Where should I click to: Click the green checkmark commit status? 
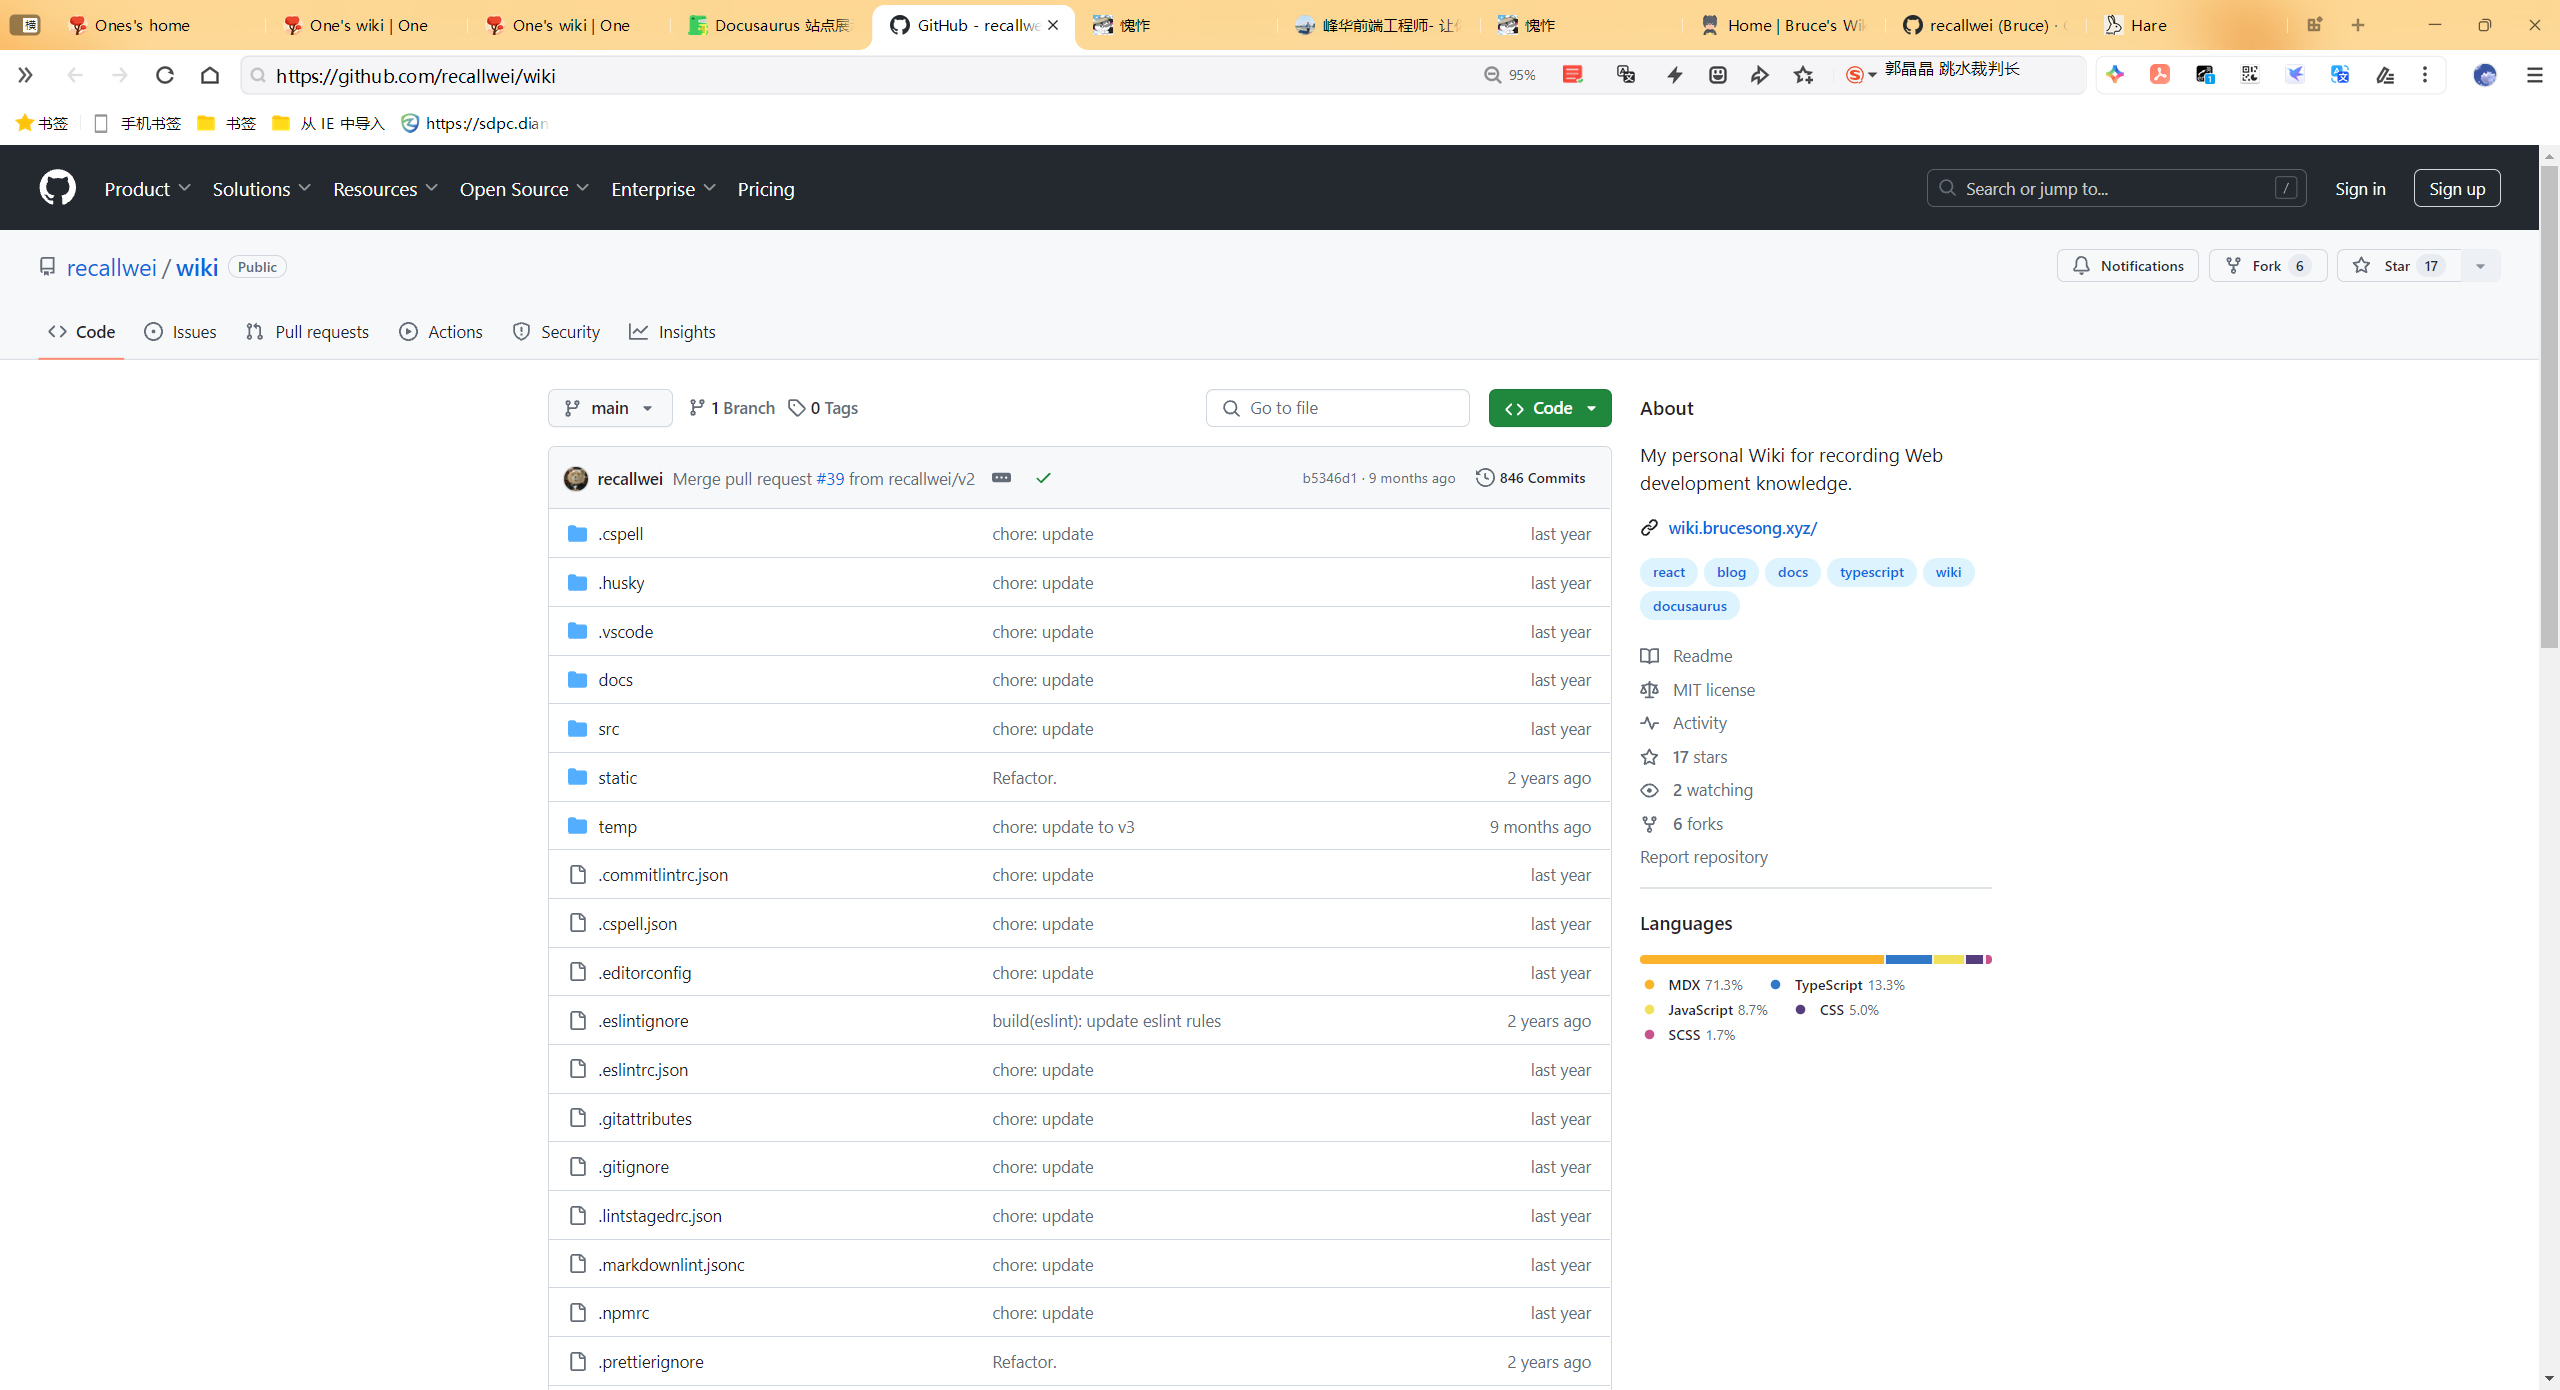tap(1043, 478)
